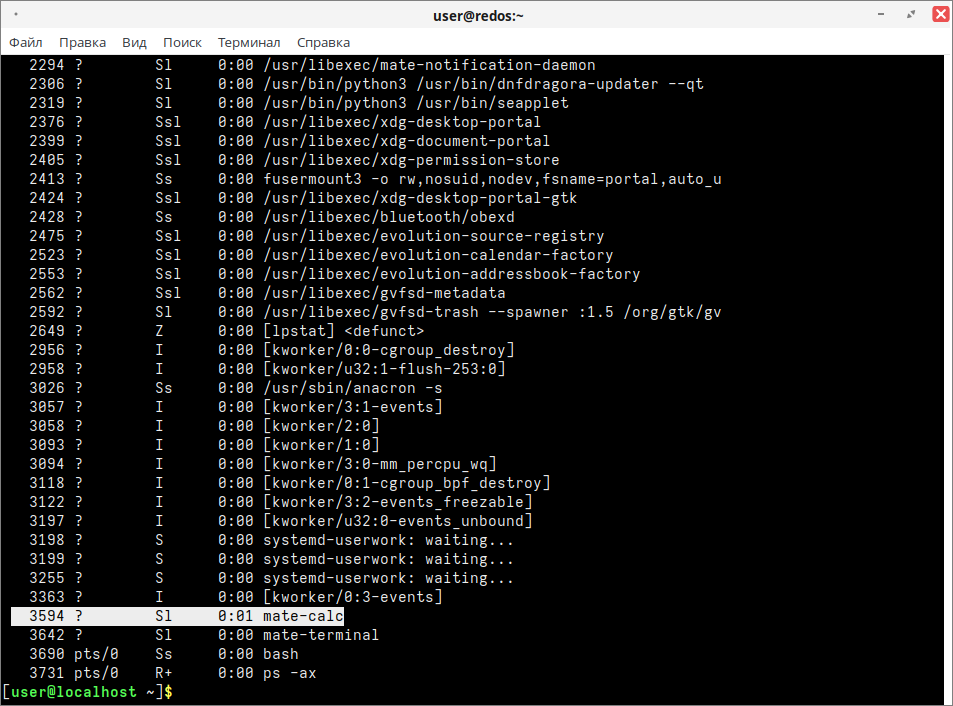The width and height of the screenshot is (953, 706).
Task: Open the Файл menu
Action: [26, 42]
